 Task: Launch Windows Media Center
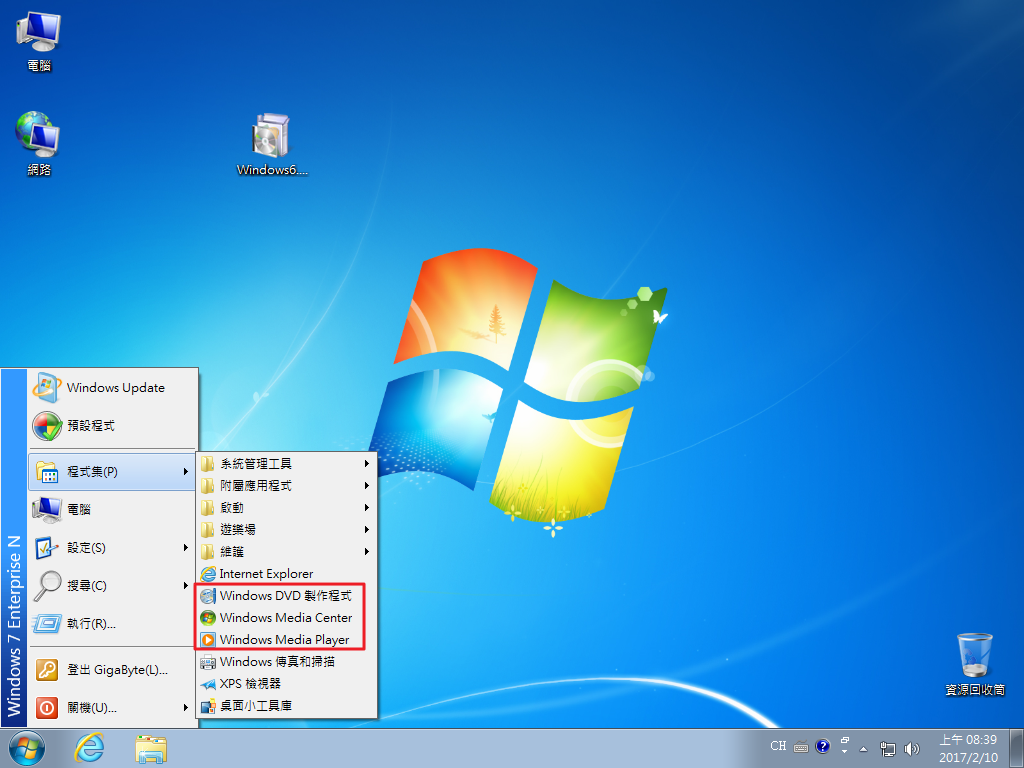(x=285, y=618)
